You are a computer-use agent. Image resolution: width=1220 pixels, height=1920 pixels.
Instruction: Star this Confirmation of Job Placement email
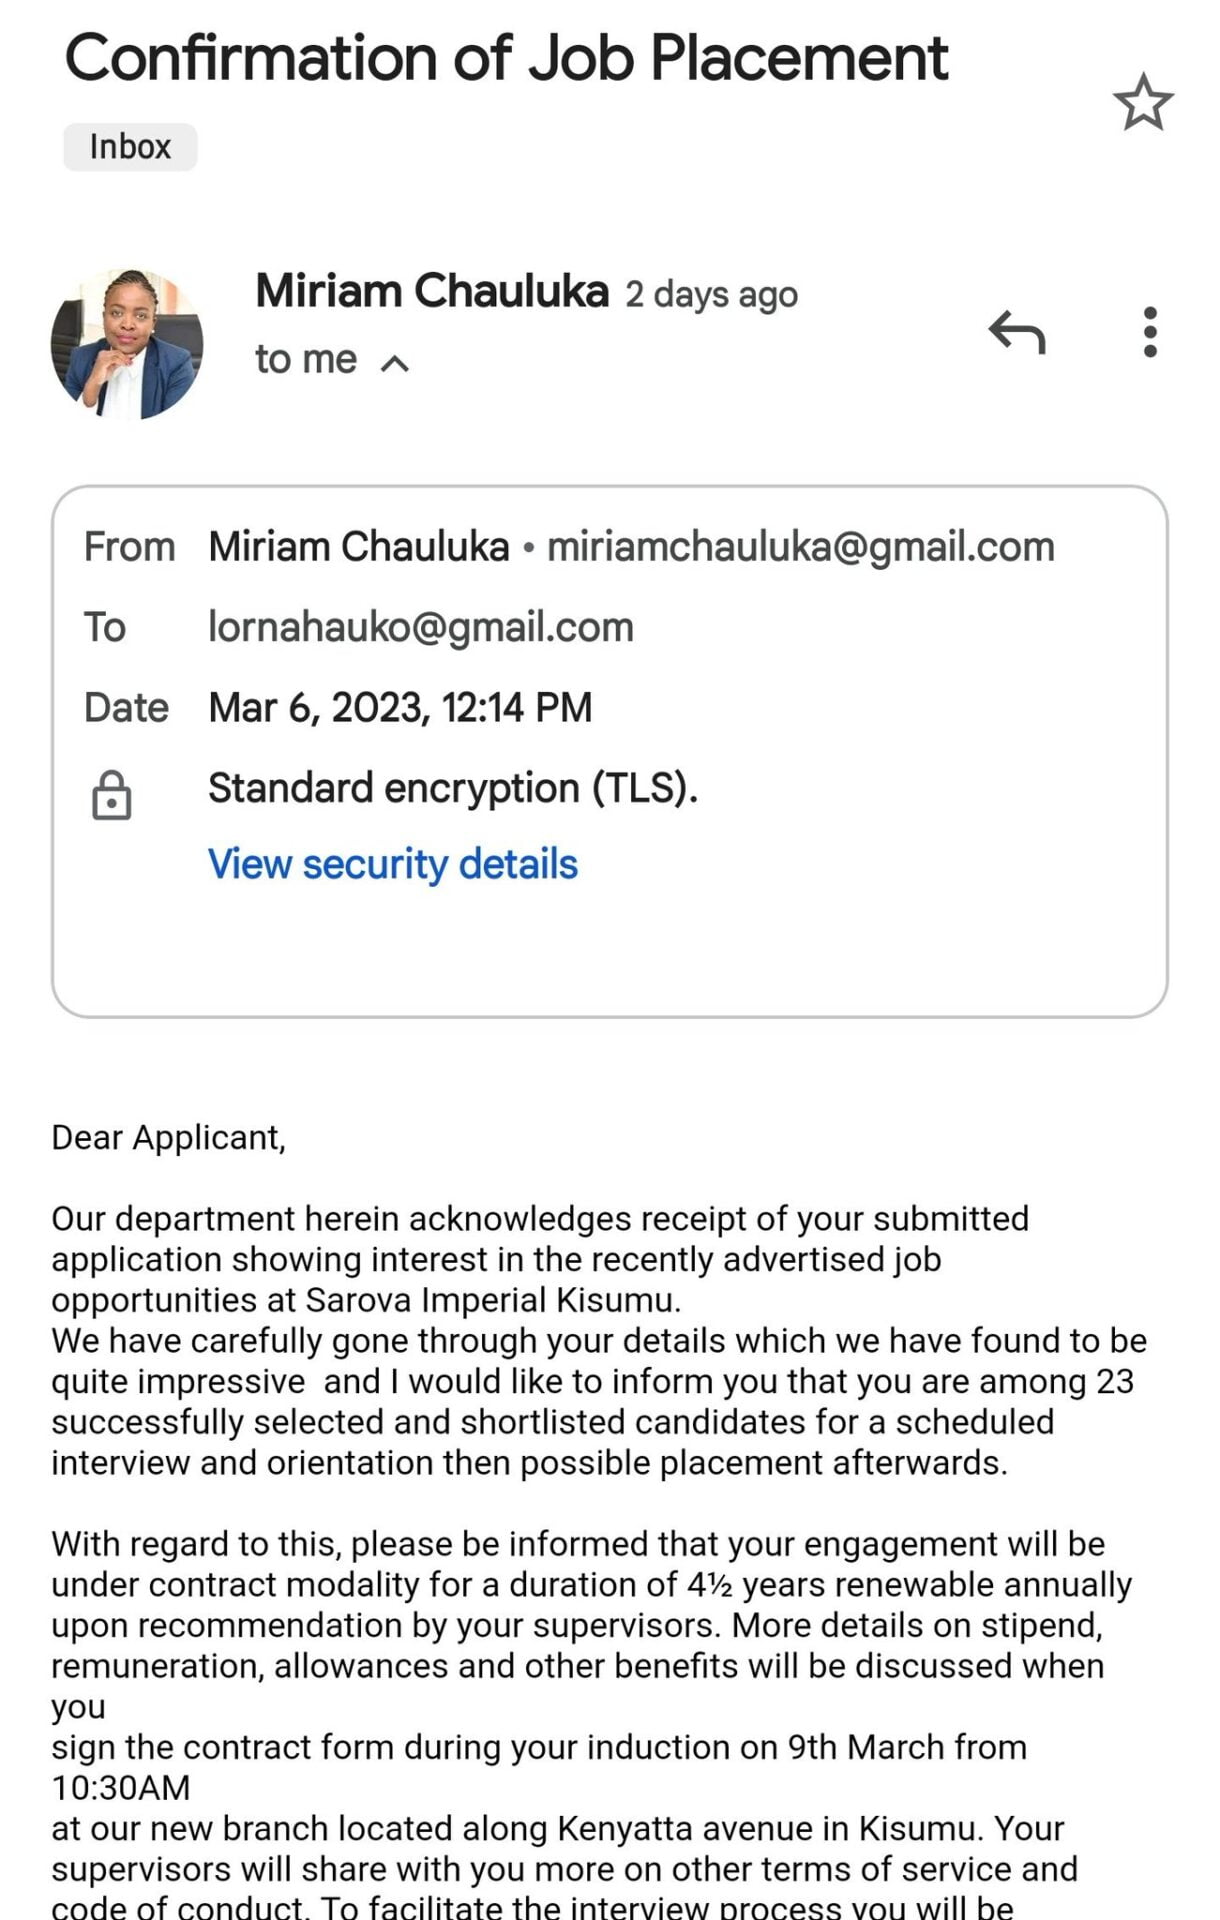click(x=1142, y=102)
